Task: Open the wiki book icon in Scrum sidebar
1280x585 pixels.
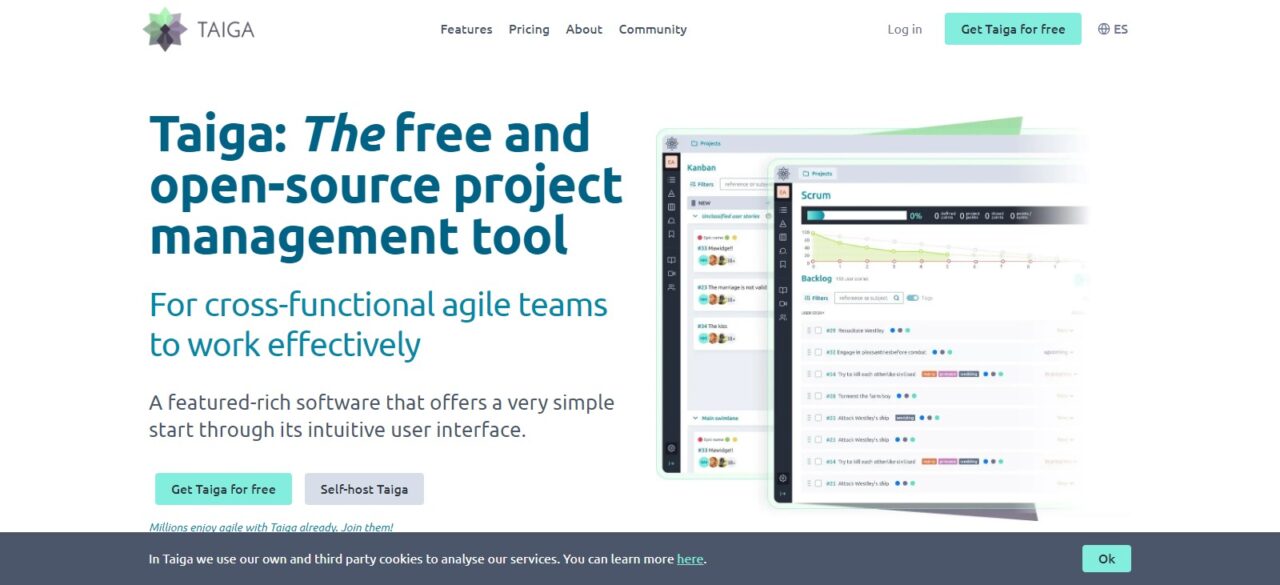Action: click(x=783, y=290)
